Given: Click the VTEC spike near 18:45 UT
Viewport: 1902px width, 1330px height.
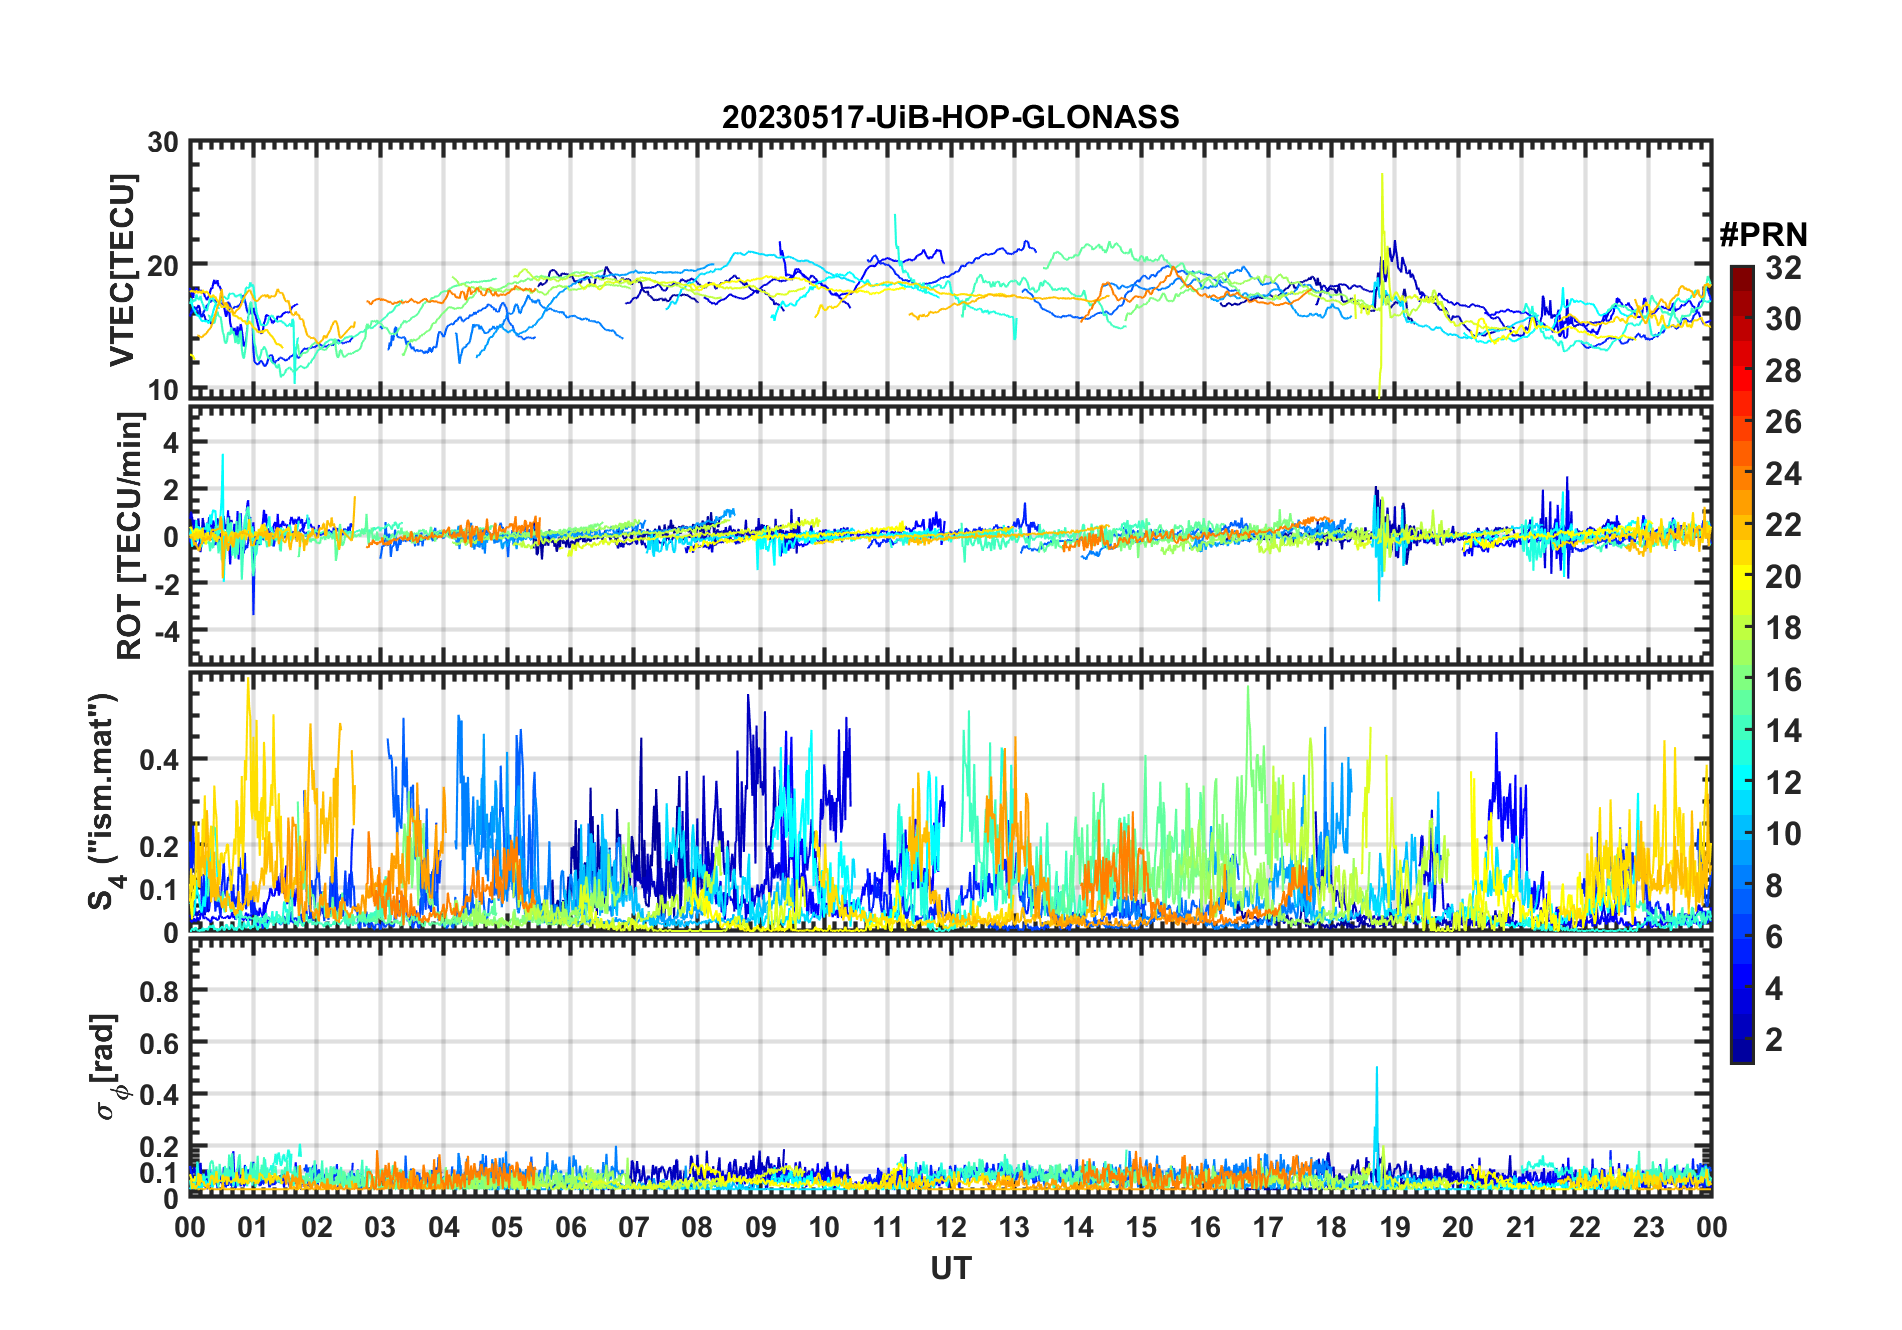Looking at the screenshot, I should pos(1382,285).
